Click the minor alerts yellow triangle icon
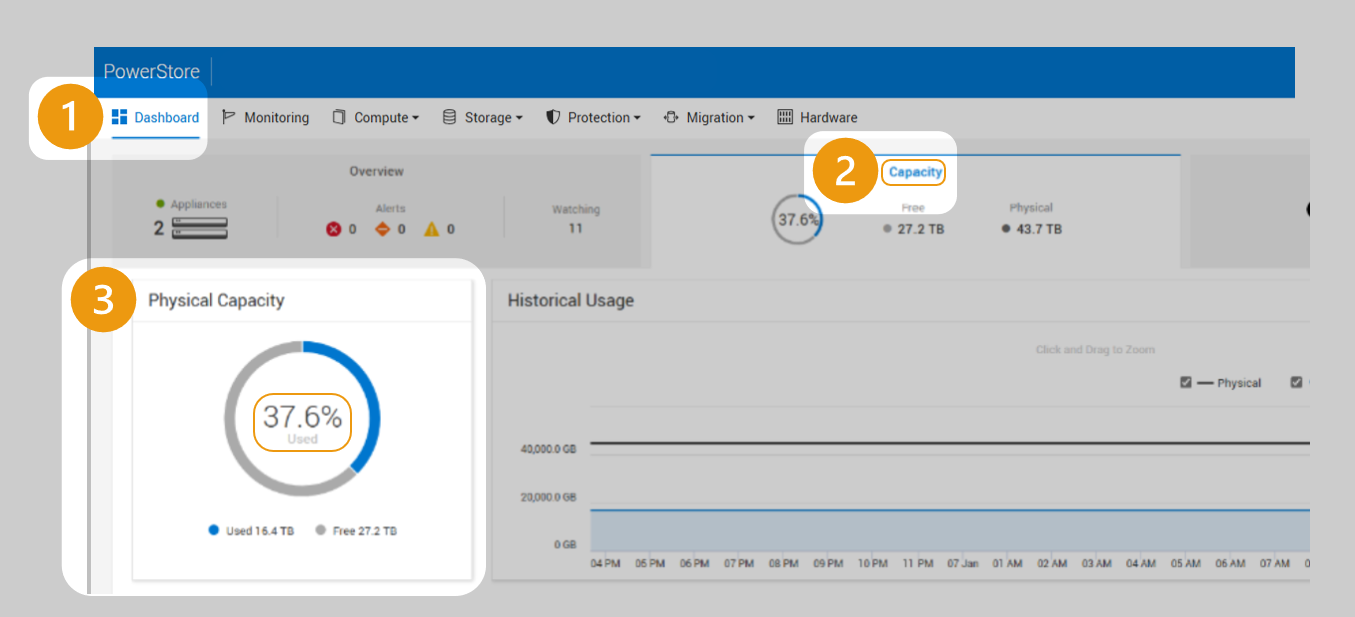This screenshot has width=1355, height=617. coord(431,229)
